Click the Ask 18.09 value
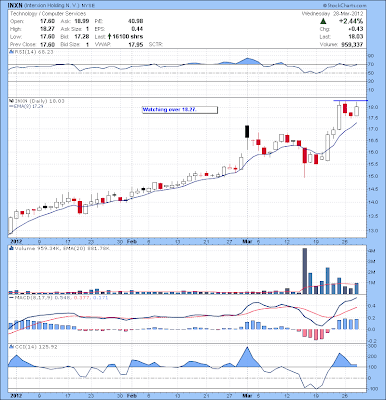 point(82,21)
